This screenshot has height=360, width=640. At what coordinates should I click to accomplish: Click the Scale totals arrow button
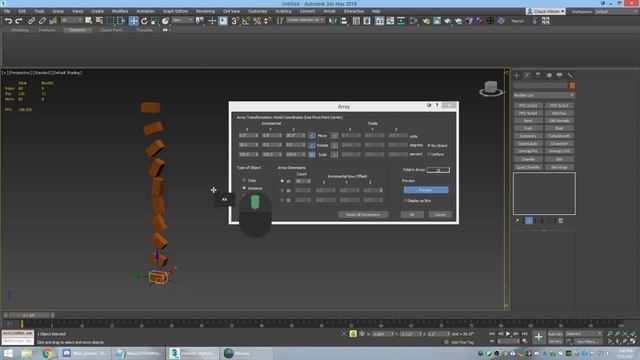click(334, 154)
